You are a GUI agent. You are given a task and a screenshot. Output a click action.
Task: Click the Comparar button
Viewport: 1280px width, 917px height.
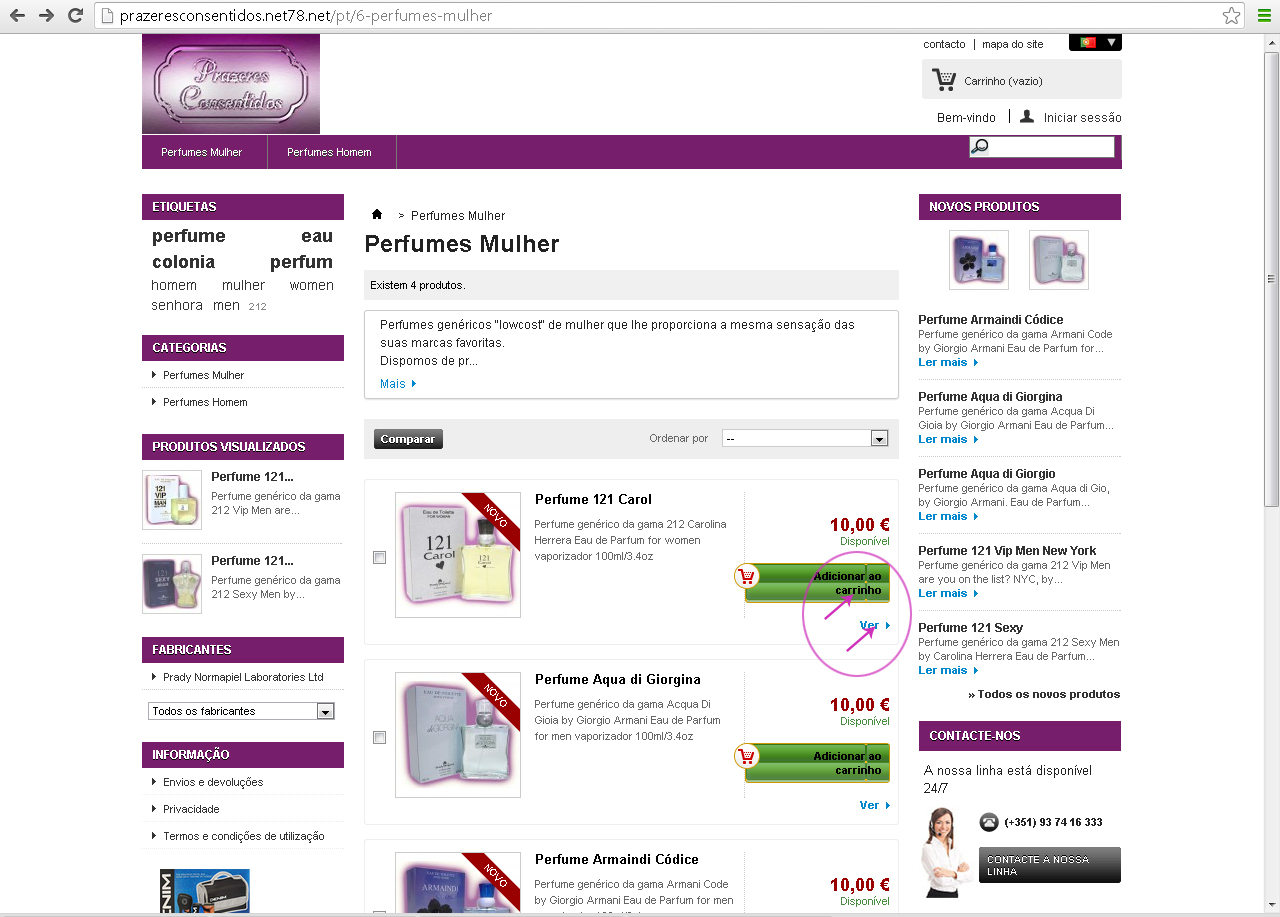408,439
